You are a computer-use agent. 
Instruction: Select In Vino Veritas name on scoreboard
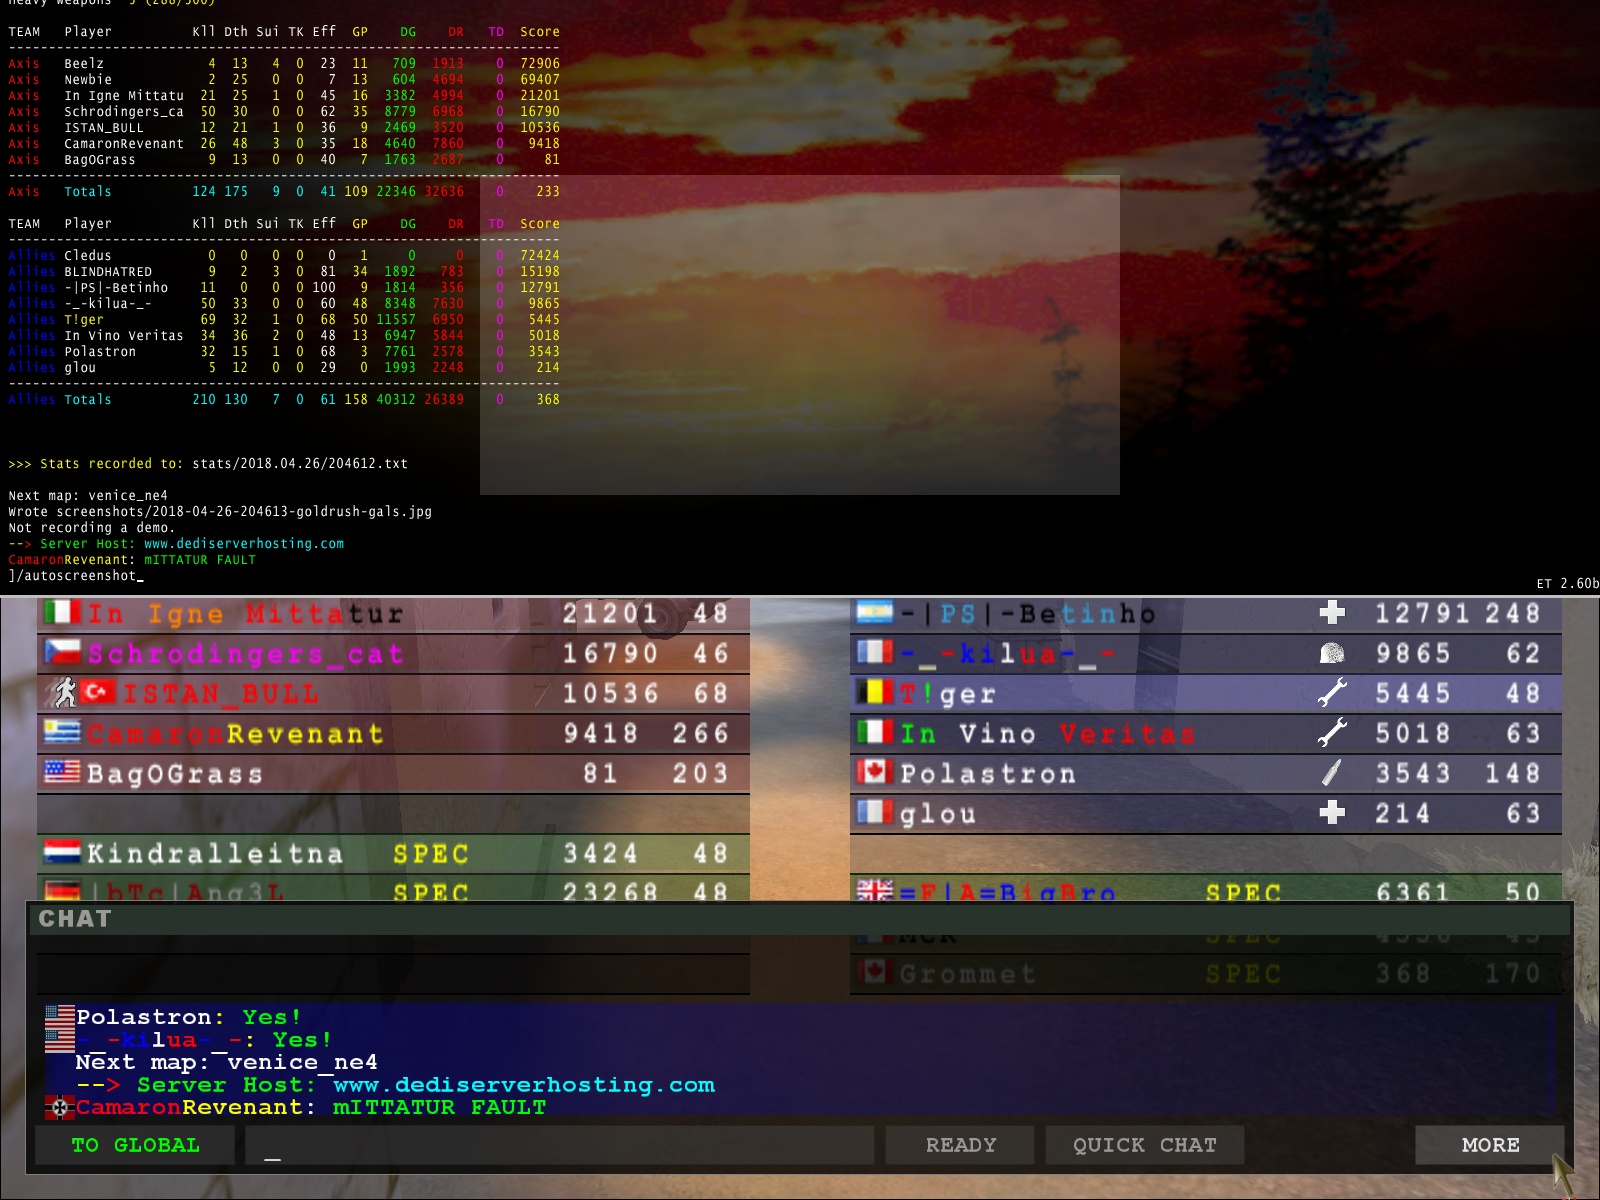[1047, 733]
